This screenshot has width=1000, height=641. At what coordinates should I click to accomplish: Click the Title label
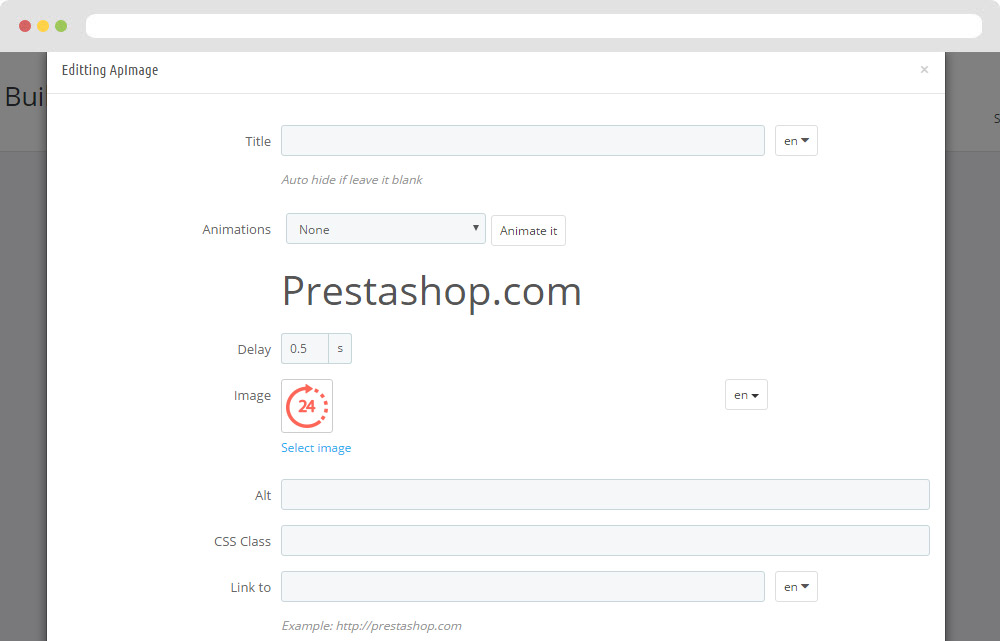pyautogui.click(x=258, y=142)
